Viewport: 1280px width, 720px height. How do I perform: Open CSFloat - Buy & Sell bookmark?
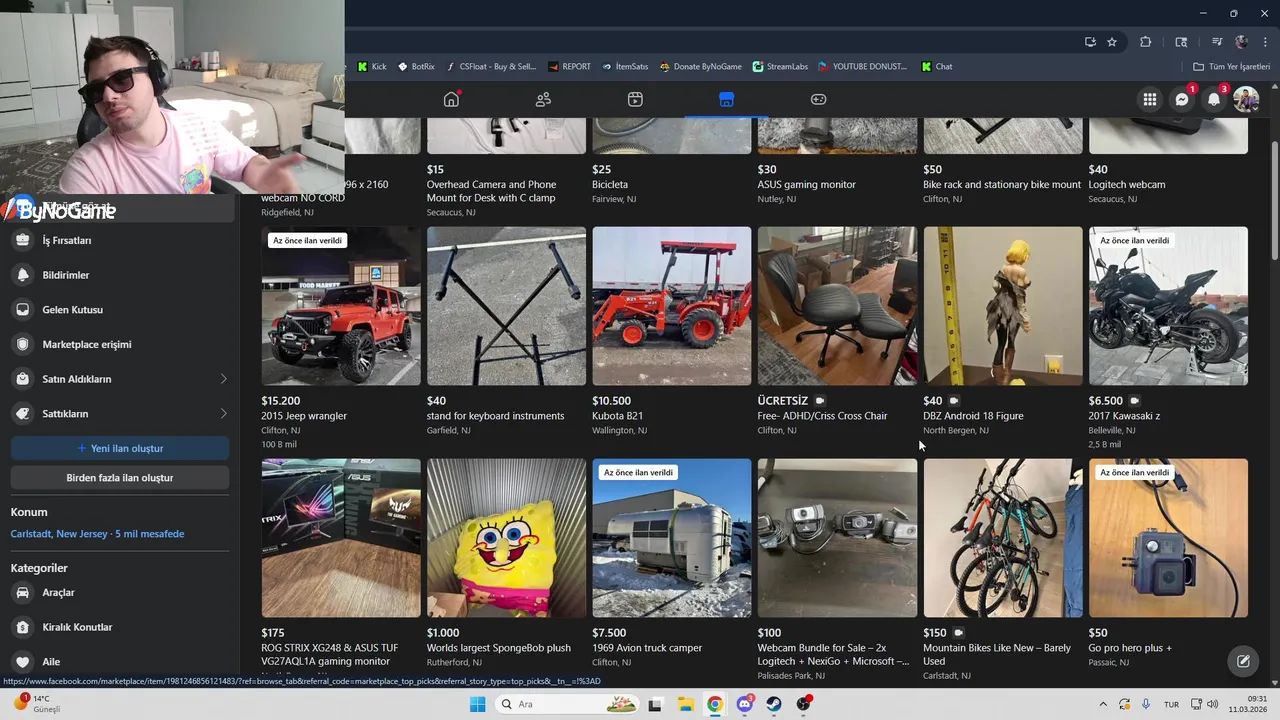point(490,67)
